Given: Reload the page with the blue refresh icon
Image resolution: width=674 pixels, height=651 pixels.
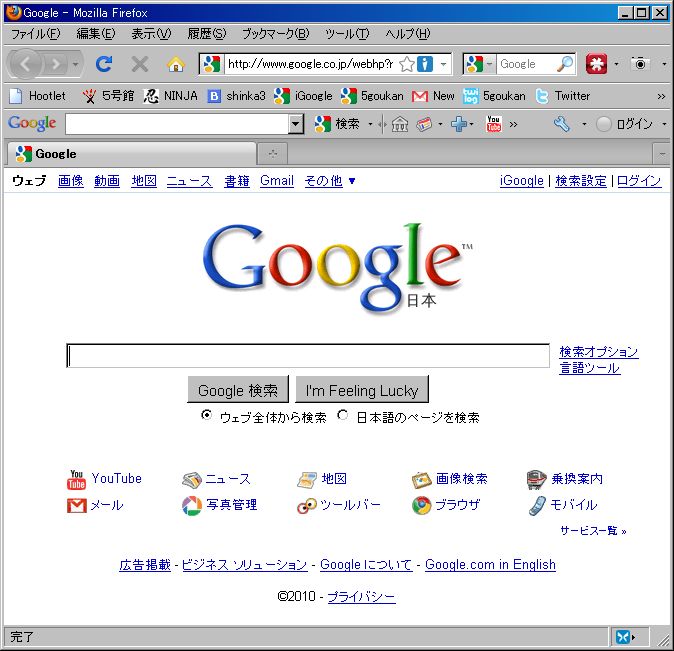Looking at the screenshot, I should click(x=104, y=64).
